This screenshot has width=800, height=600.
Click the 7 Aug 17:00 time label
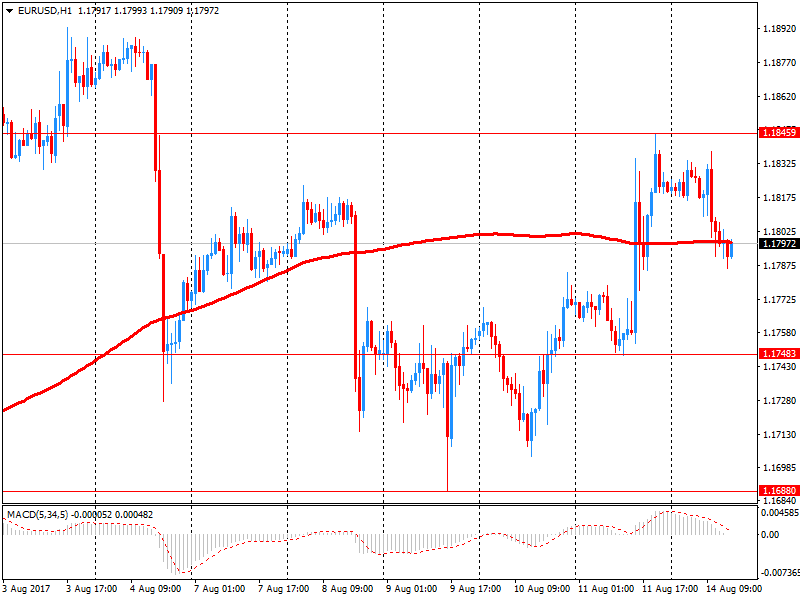click(x=284, y=589)
